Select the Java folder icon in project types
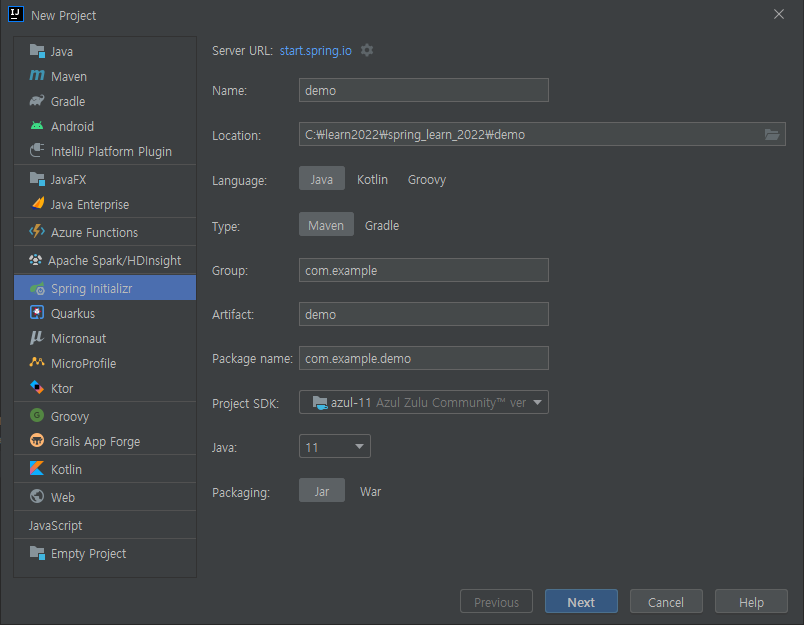This screenshot has width=804, height=625. coord(37,51)
